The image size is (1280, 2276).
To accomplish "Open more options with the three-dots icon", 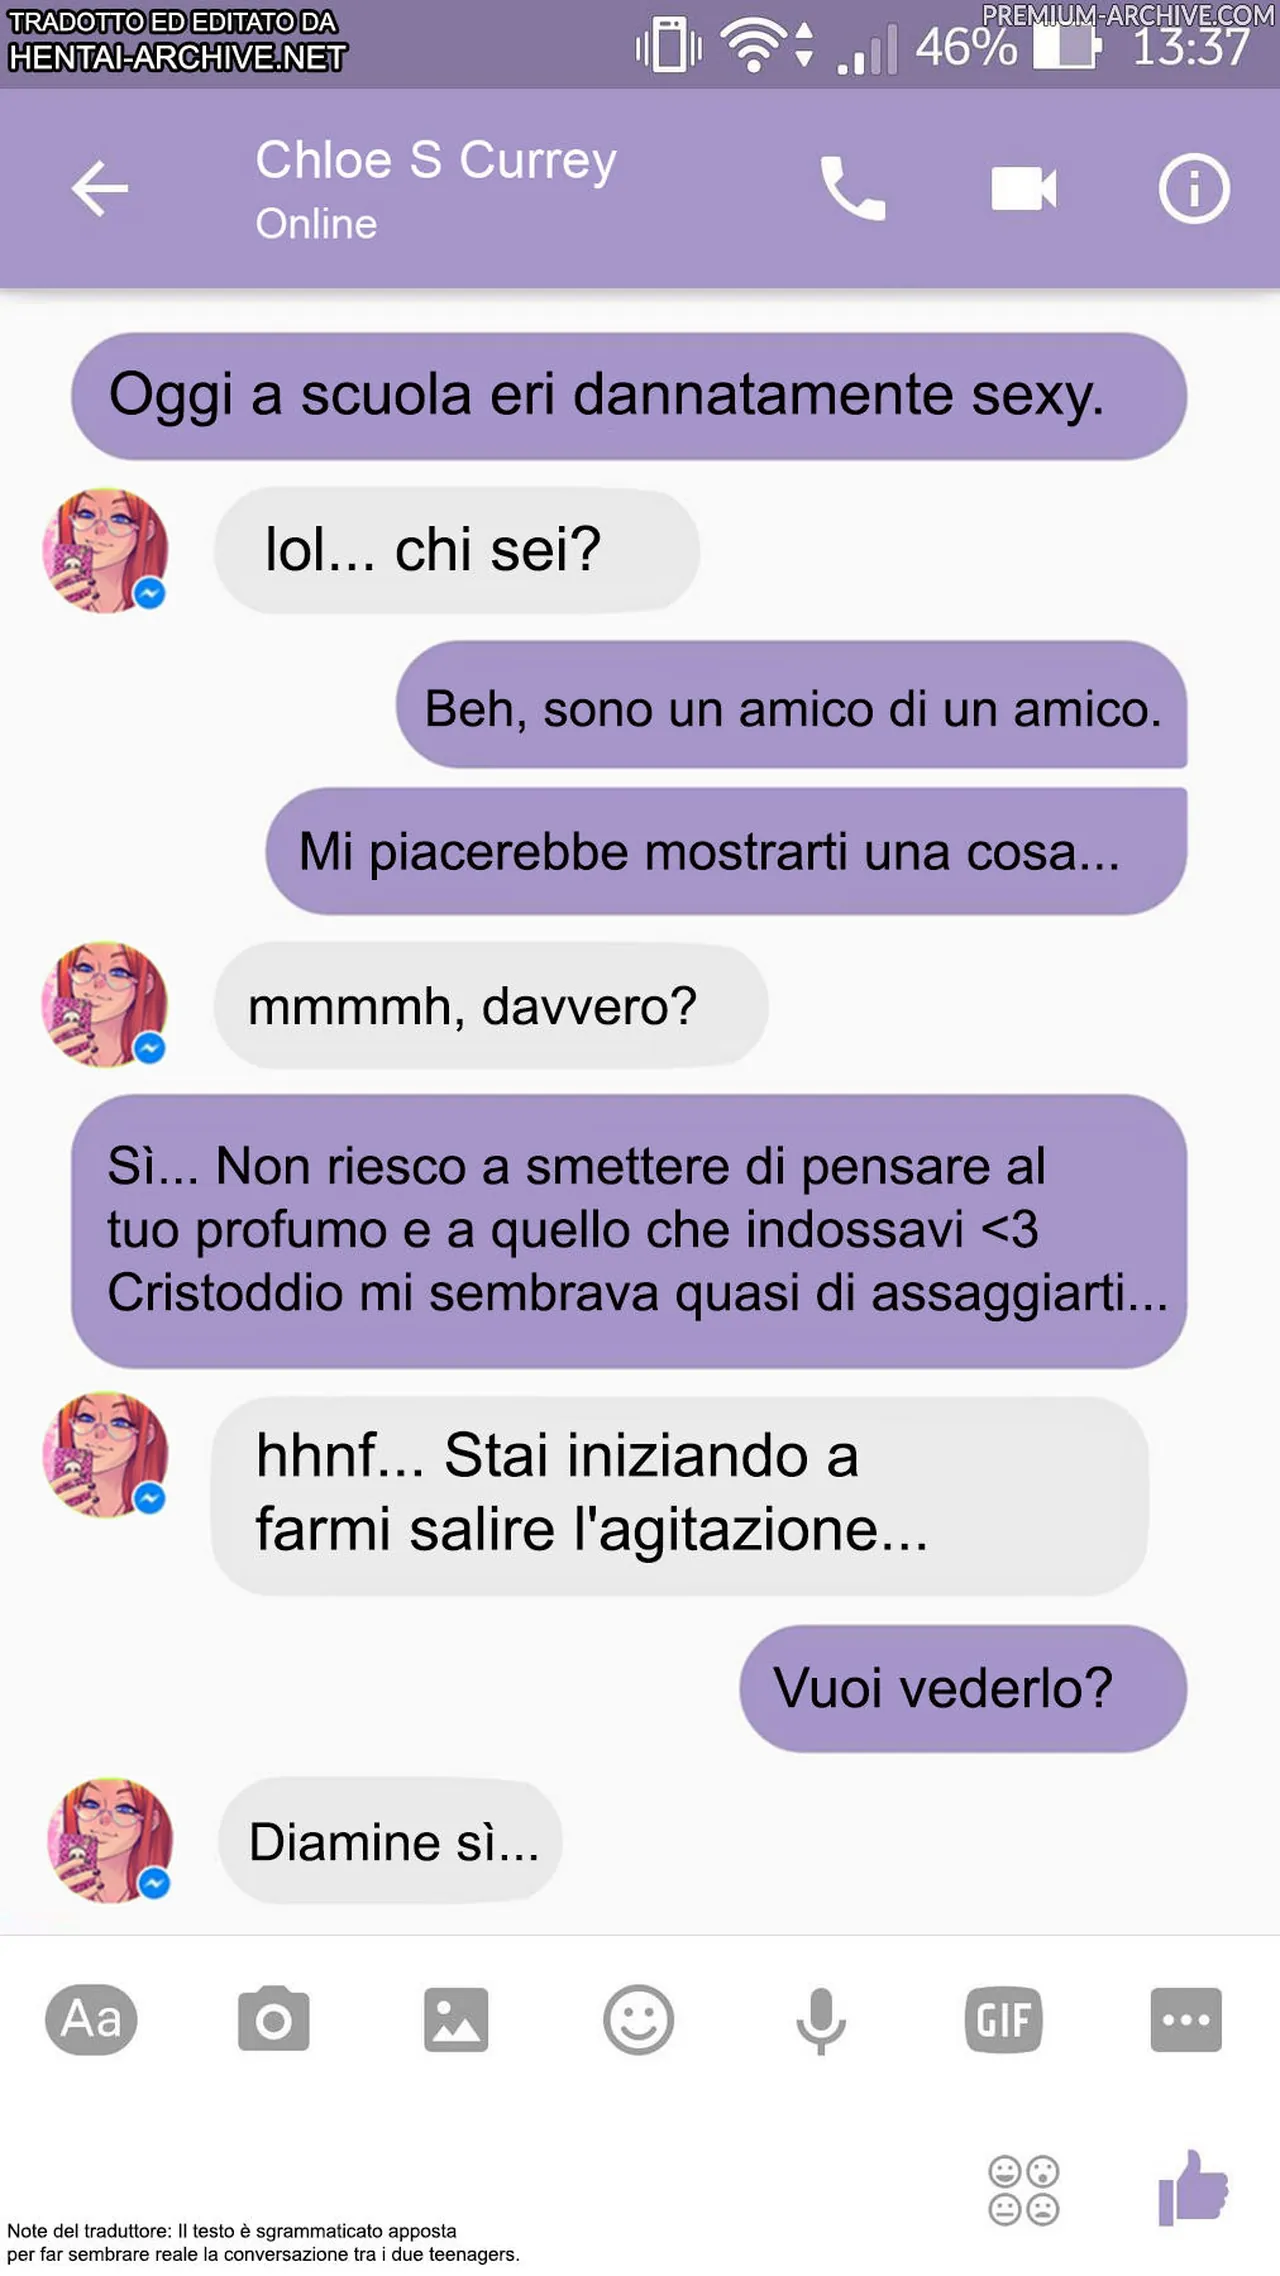I will [x=1186, y=2019].
